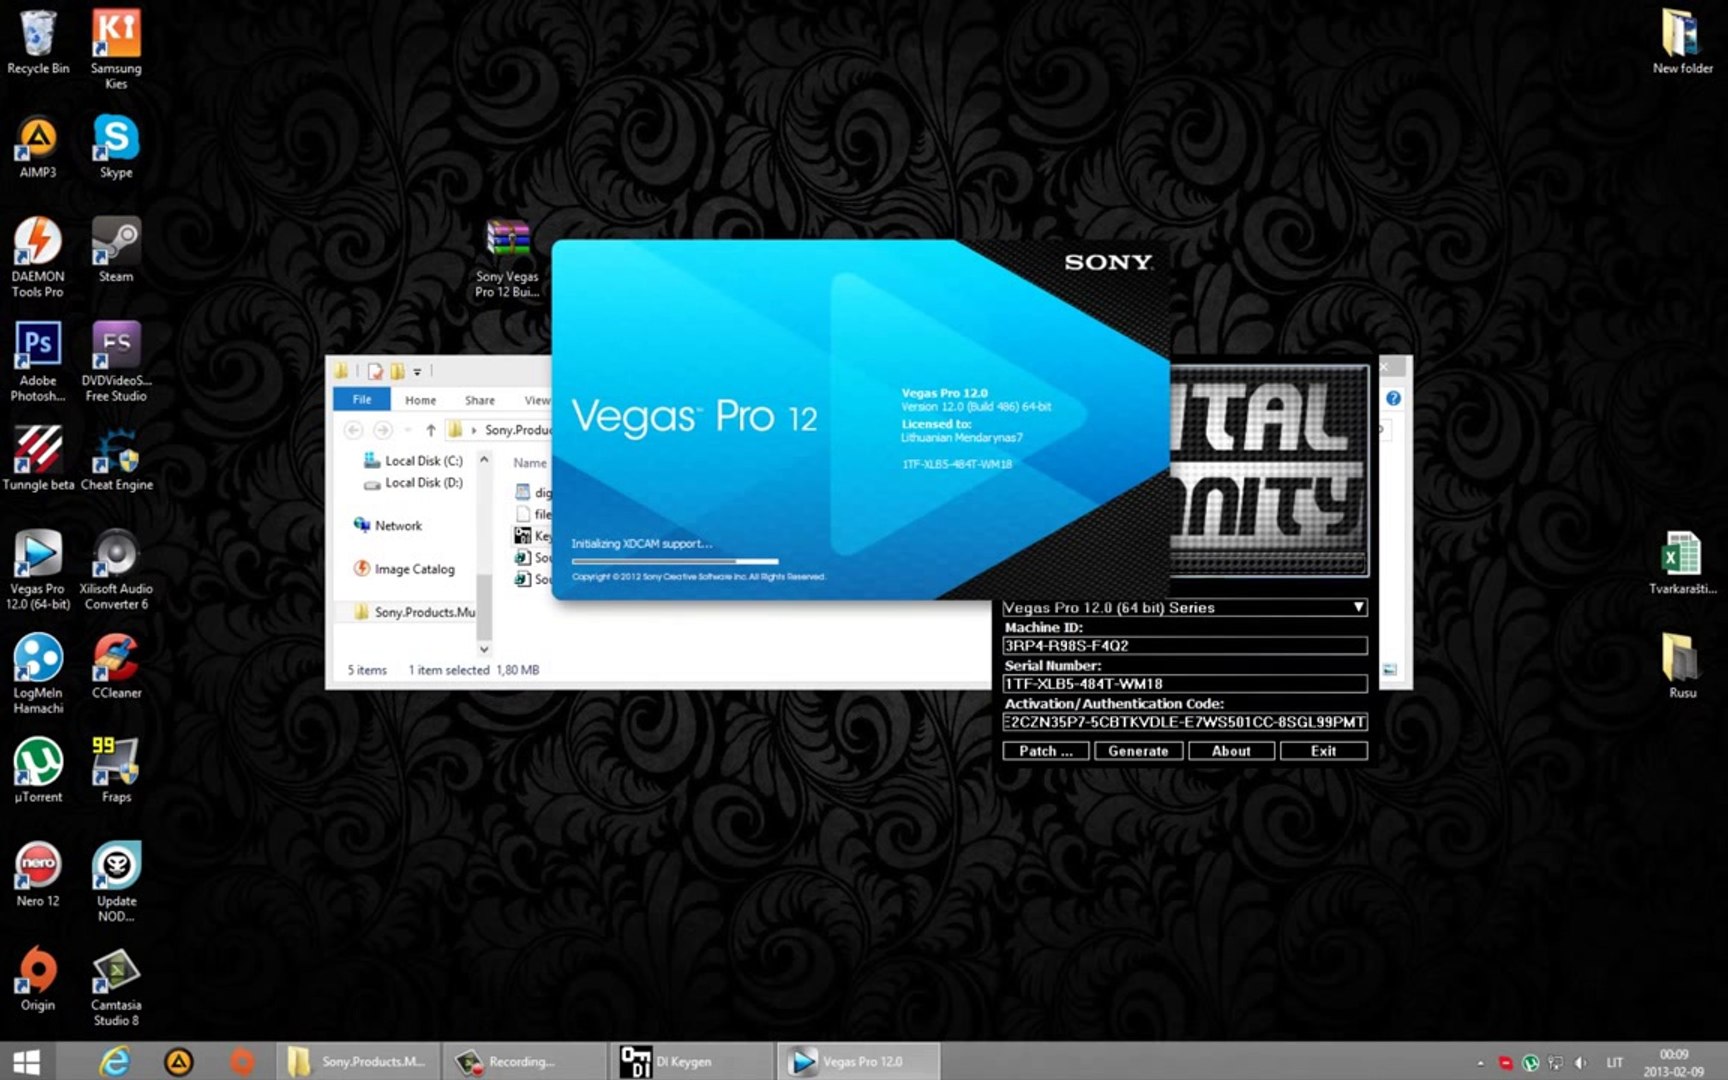Screen dimensions: 1728x1080
Task: Click the Update NOD desktop icon
Action: point(116,881)
